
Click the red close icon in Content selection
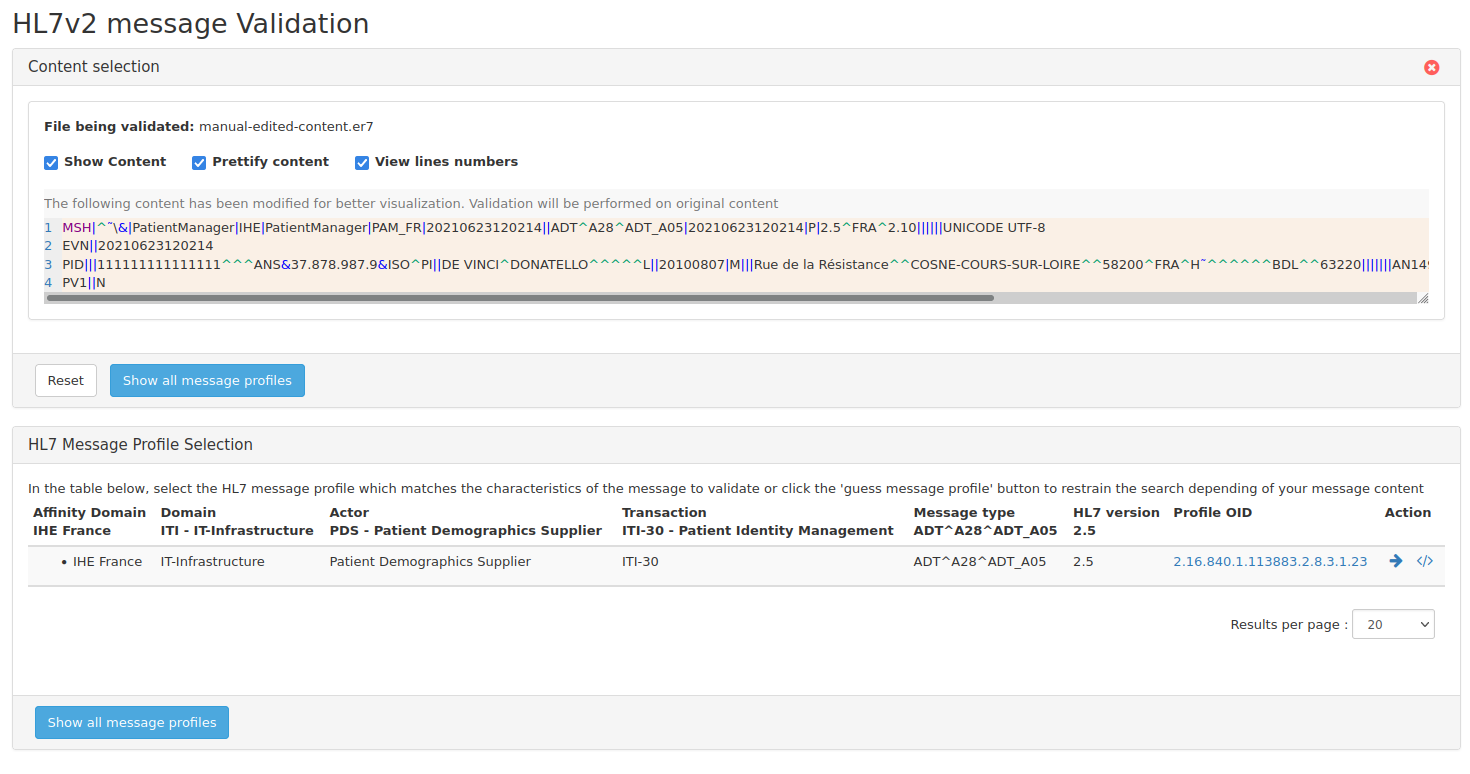click(1431, 67)
